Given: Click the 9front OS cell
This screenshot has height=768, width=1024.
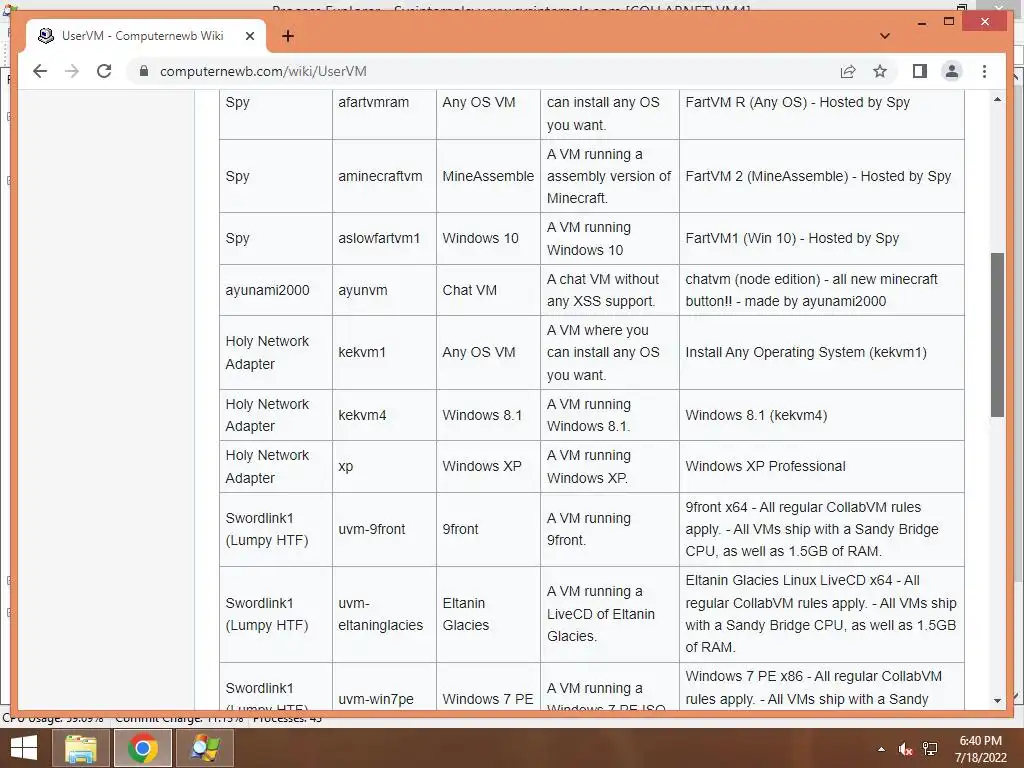Looking at the screenshot, I should (x=488, y=529).
